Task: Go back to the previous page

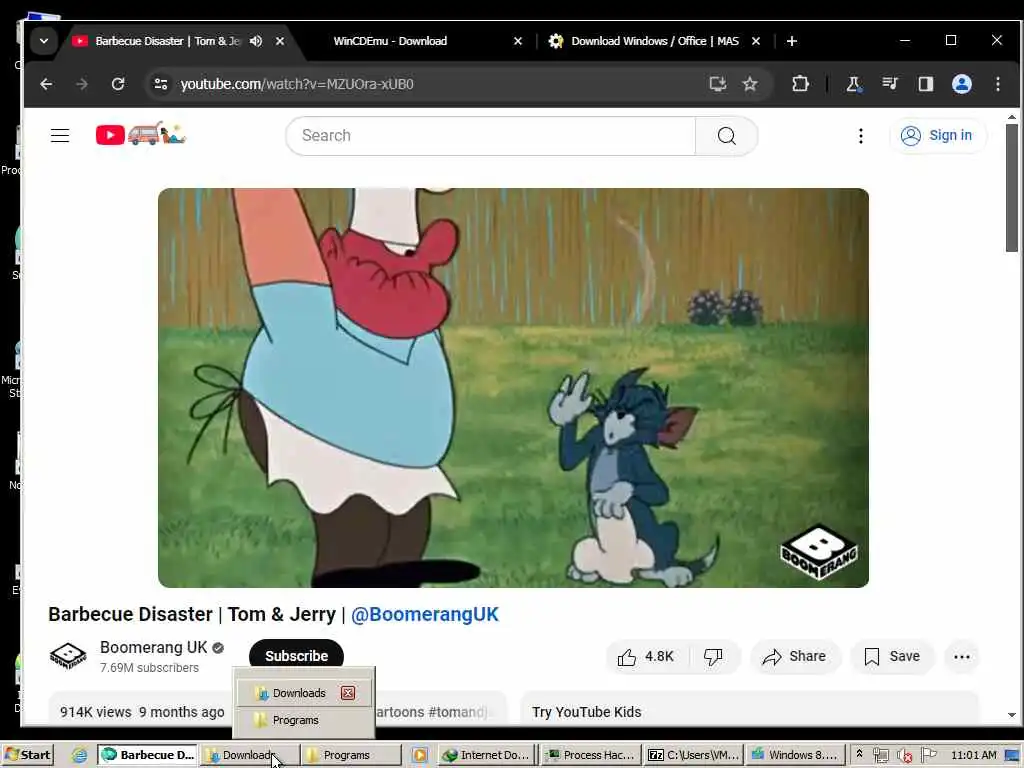Action: point(46,84)
